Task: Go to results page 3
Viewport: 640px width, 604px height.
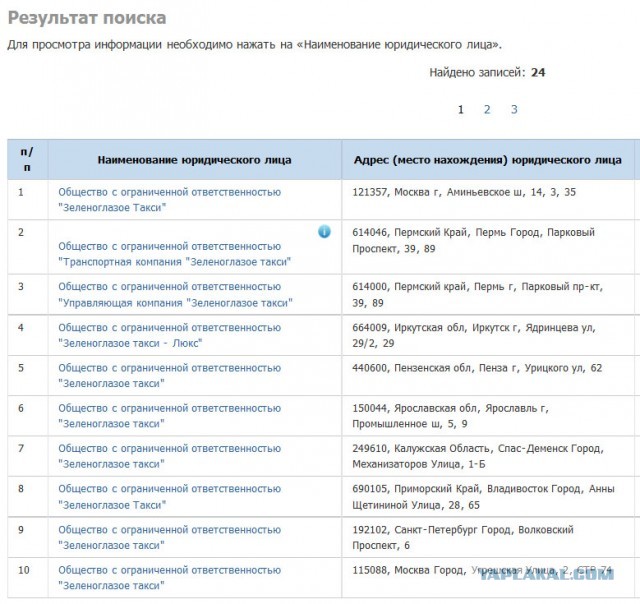Action: click(514, 110)
